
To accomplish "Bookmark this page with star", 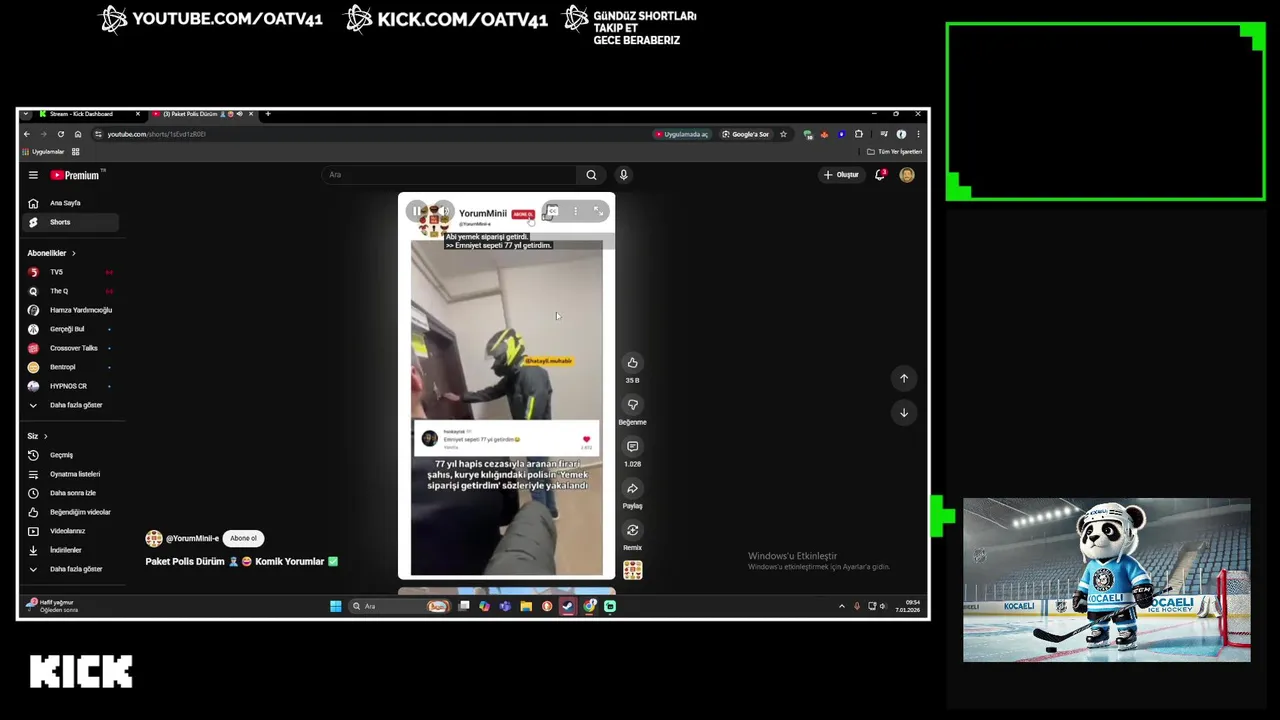I will tap(783, 134).
